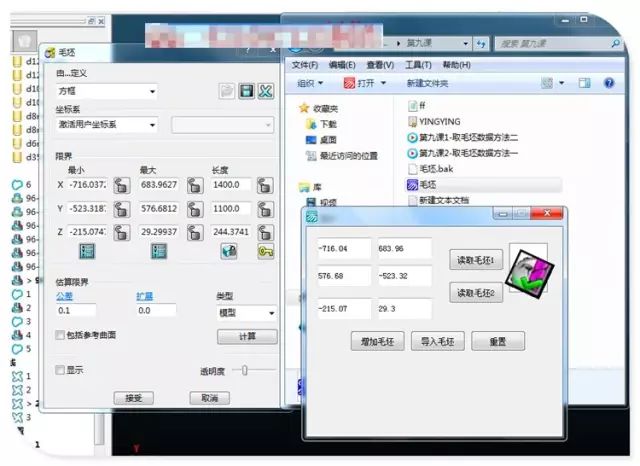Click the 计算 button in 毛坯 dialog
Screen dimensions: 640x466
[247, 337]
